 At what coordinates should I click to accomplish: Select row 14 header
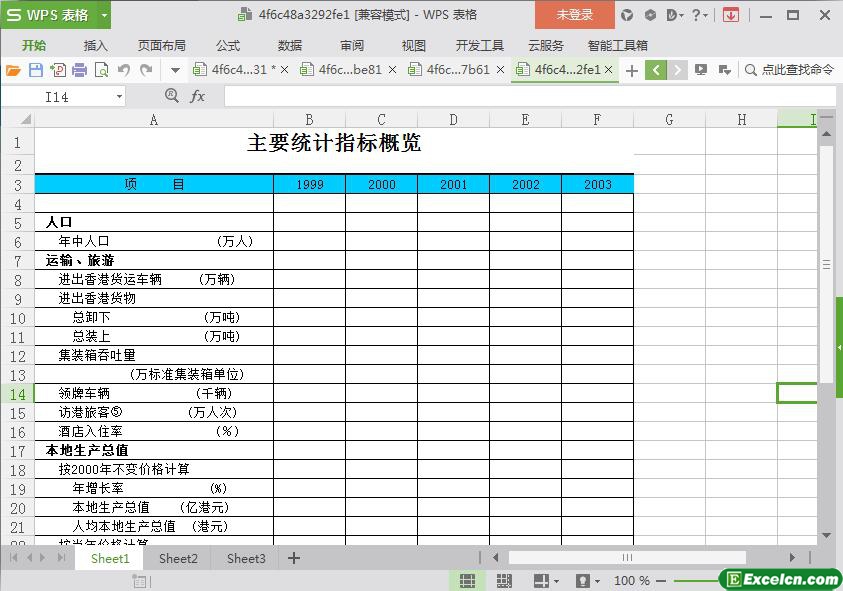coord(18,394)
